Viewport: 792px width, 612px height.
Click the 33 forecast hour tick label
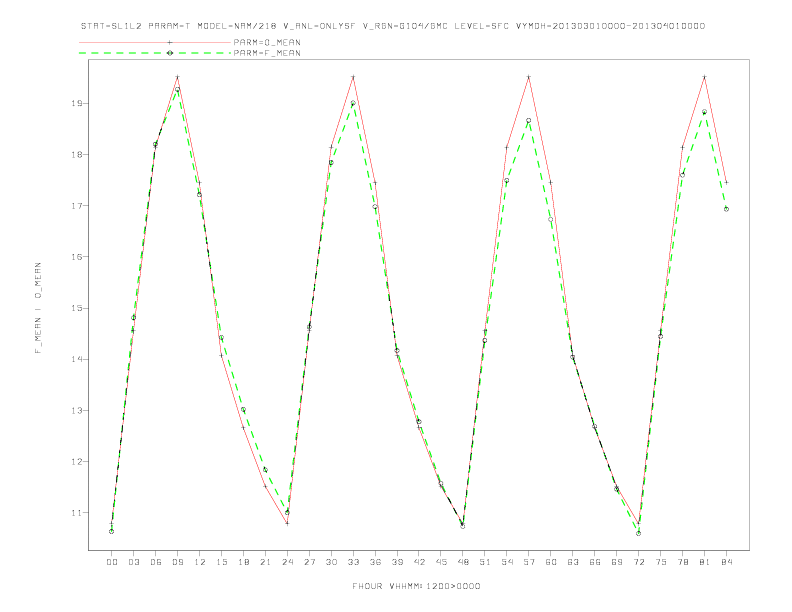(x=353, y=562)
